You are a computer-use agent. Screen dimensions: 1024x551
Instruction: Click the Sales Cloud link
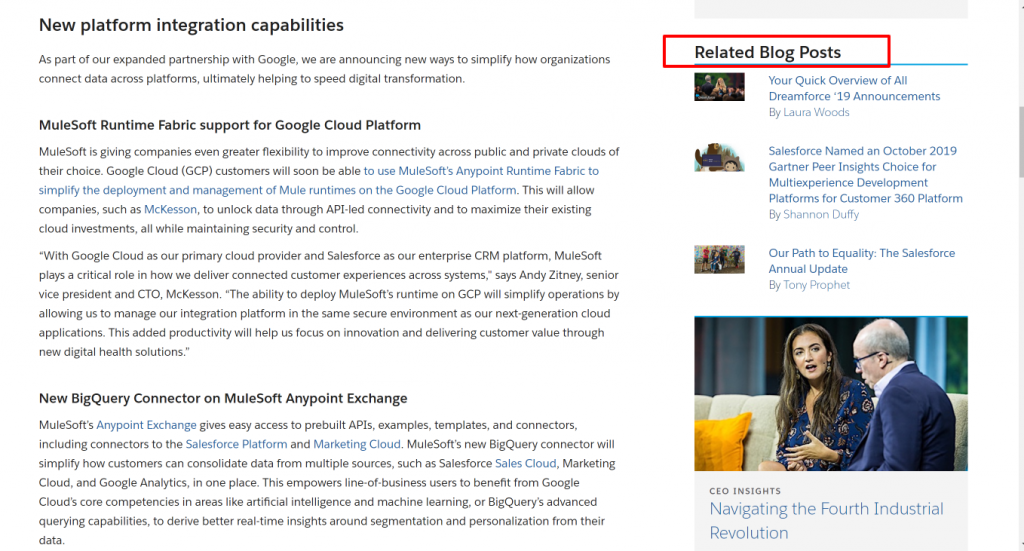point(525,463)
